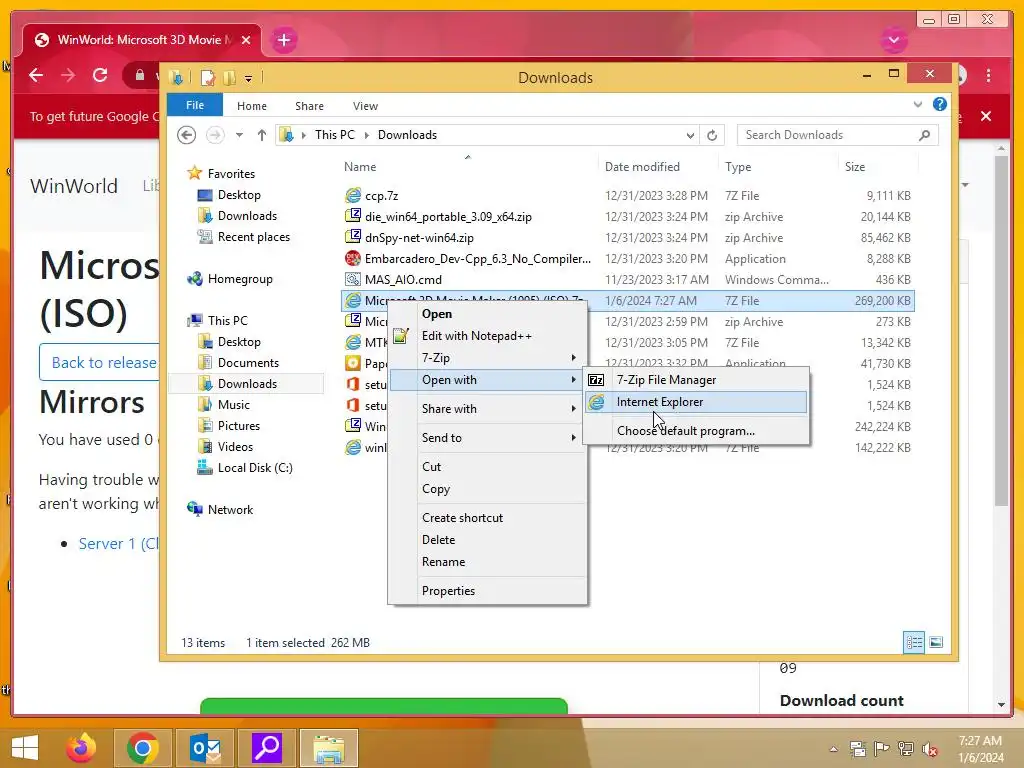Open Explorer help question mark icon
Screen dimensions: 1024x768
(x=940, y=104)
